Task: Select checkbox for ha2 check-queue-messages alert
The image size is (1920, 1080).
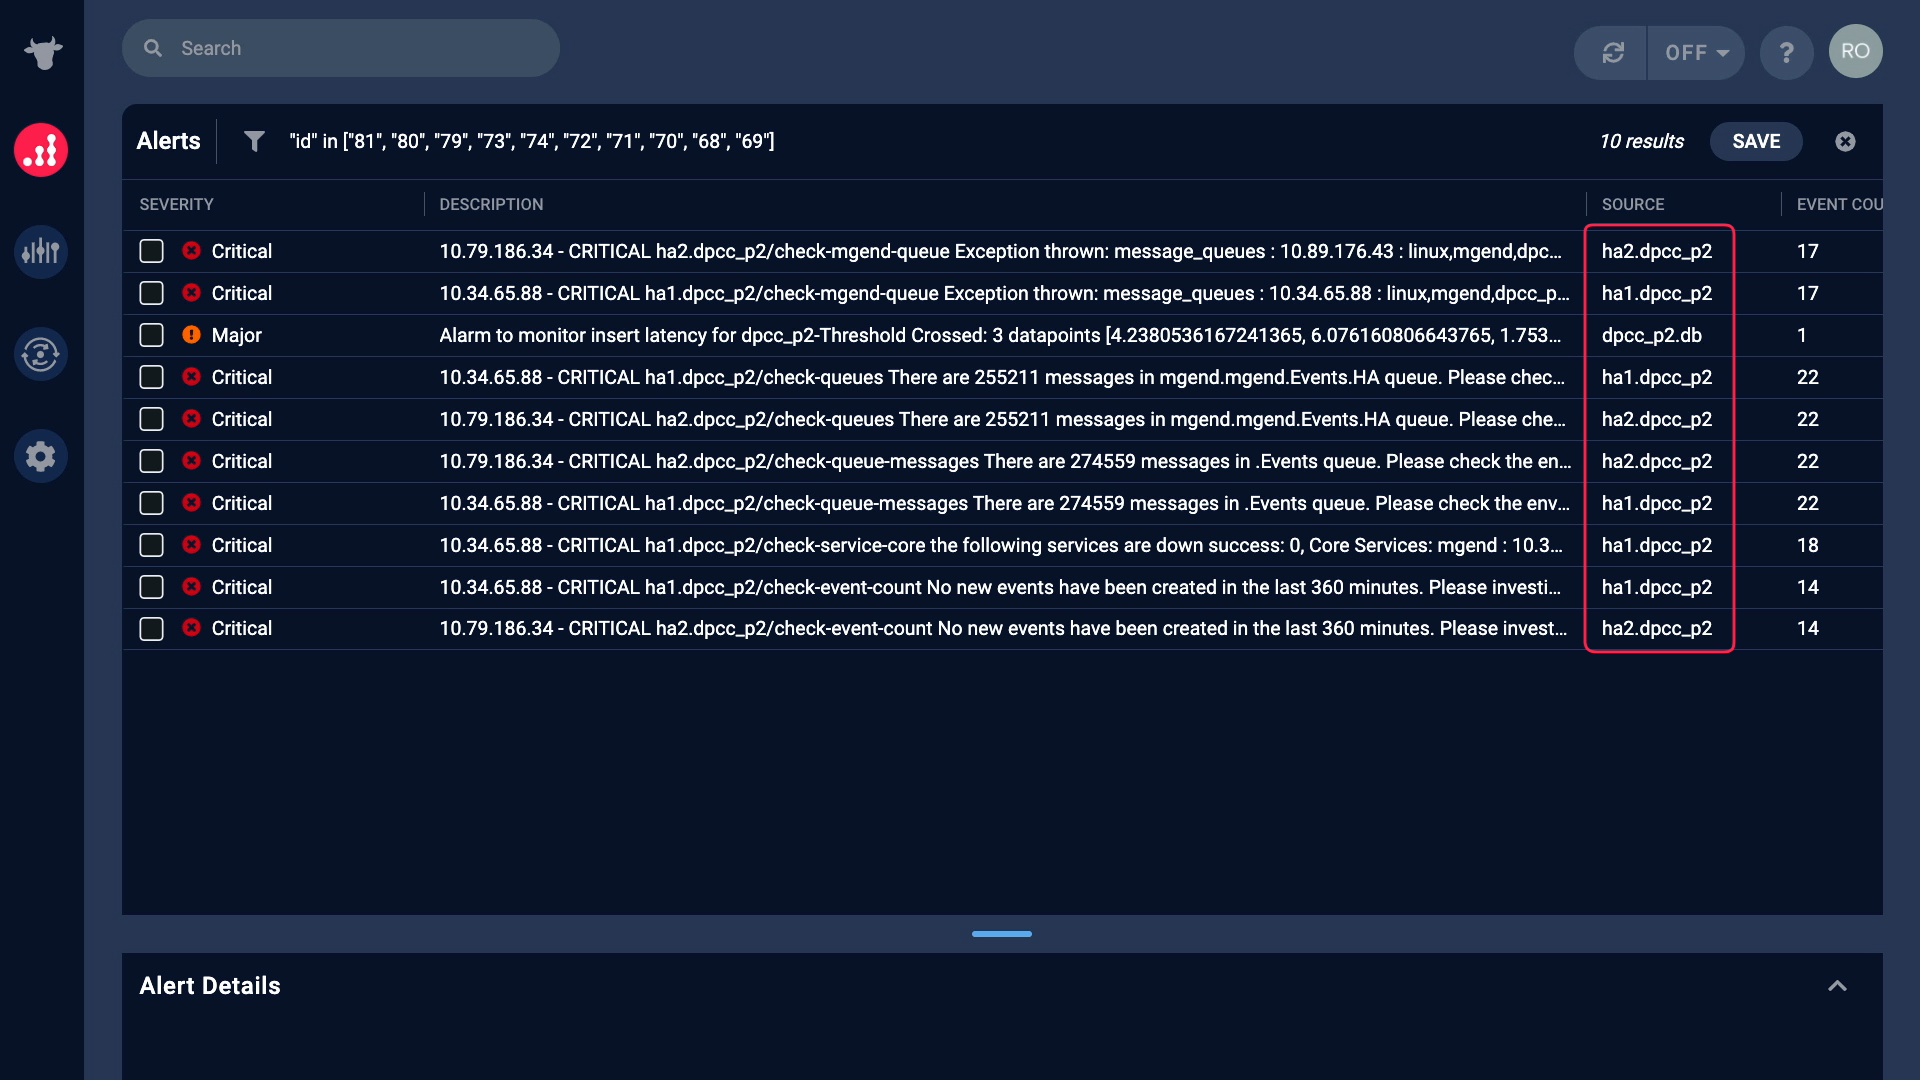Action: point(151,461)
